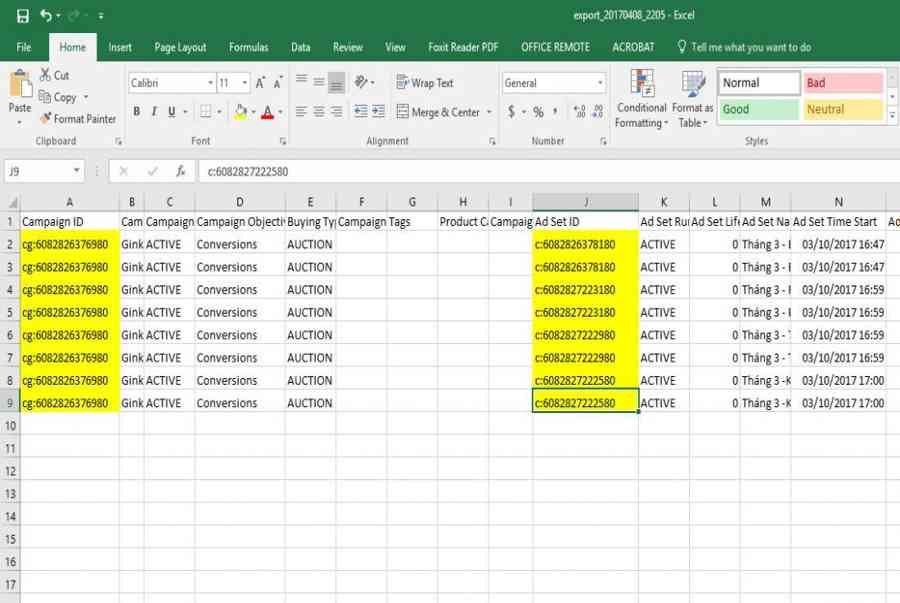The width and height of the screenshot is (900, 603).
Task: Apply percent style to cells
Action: coord(538,112)
